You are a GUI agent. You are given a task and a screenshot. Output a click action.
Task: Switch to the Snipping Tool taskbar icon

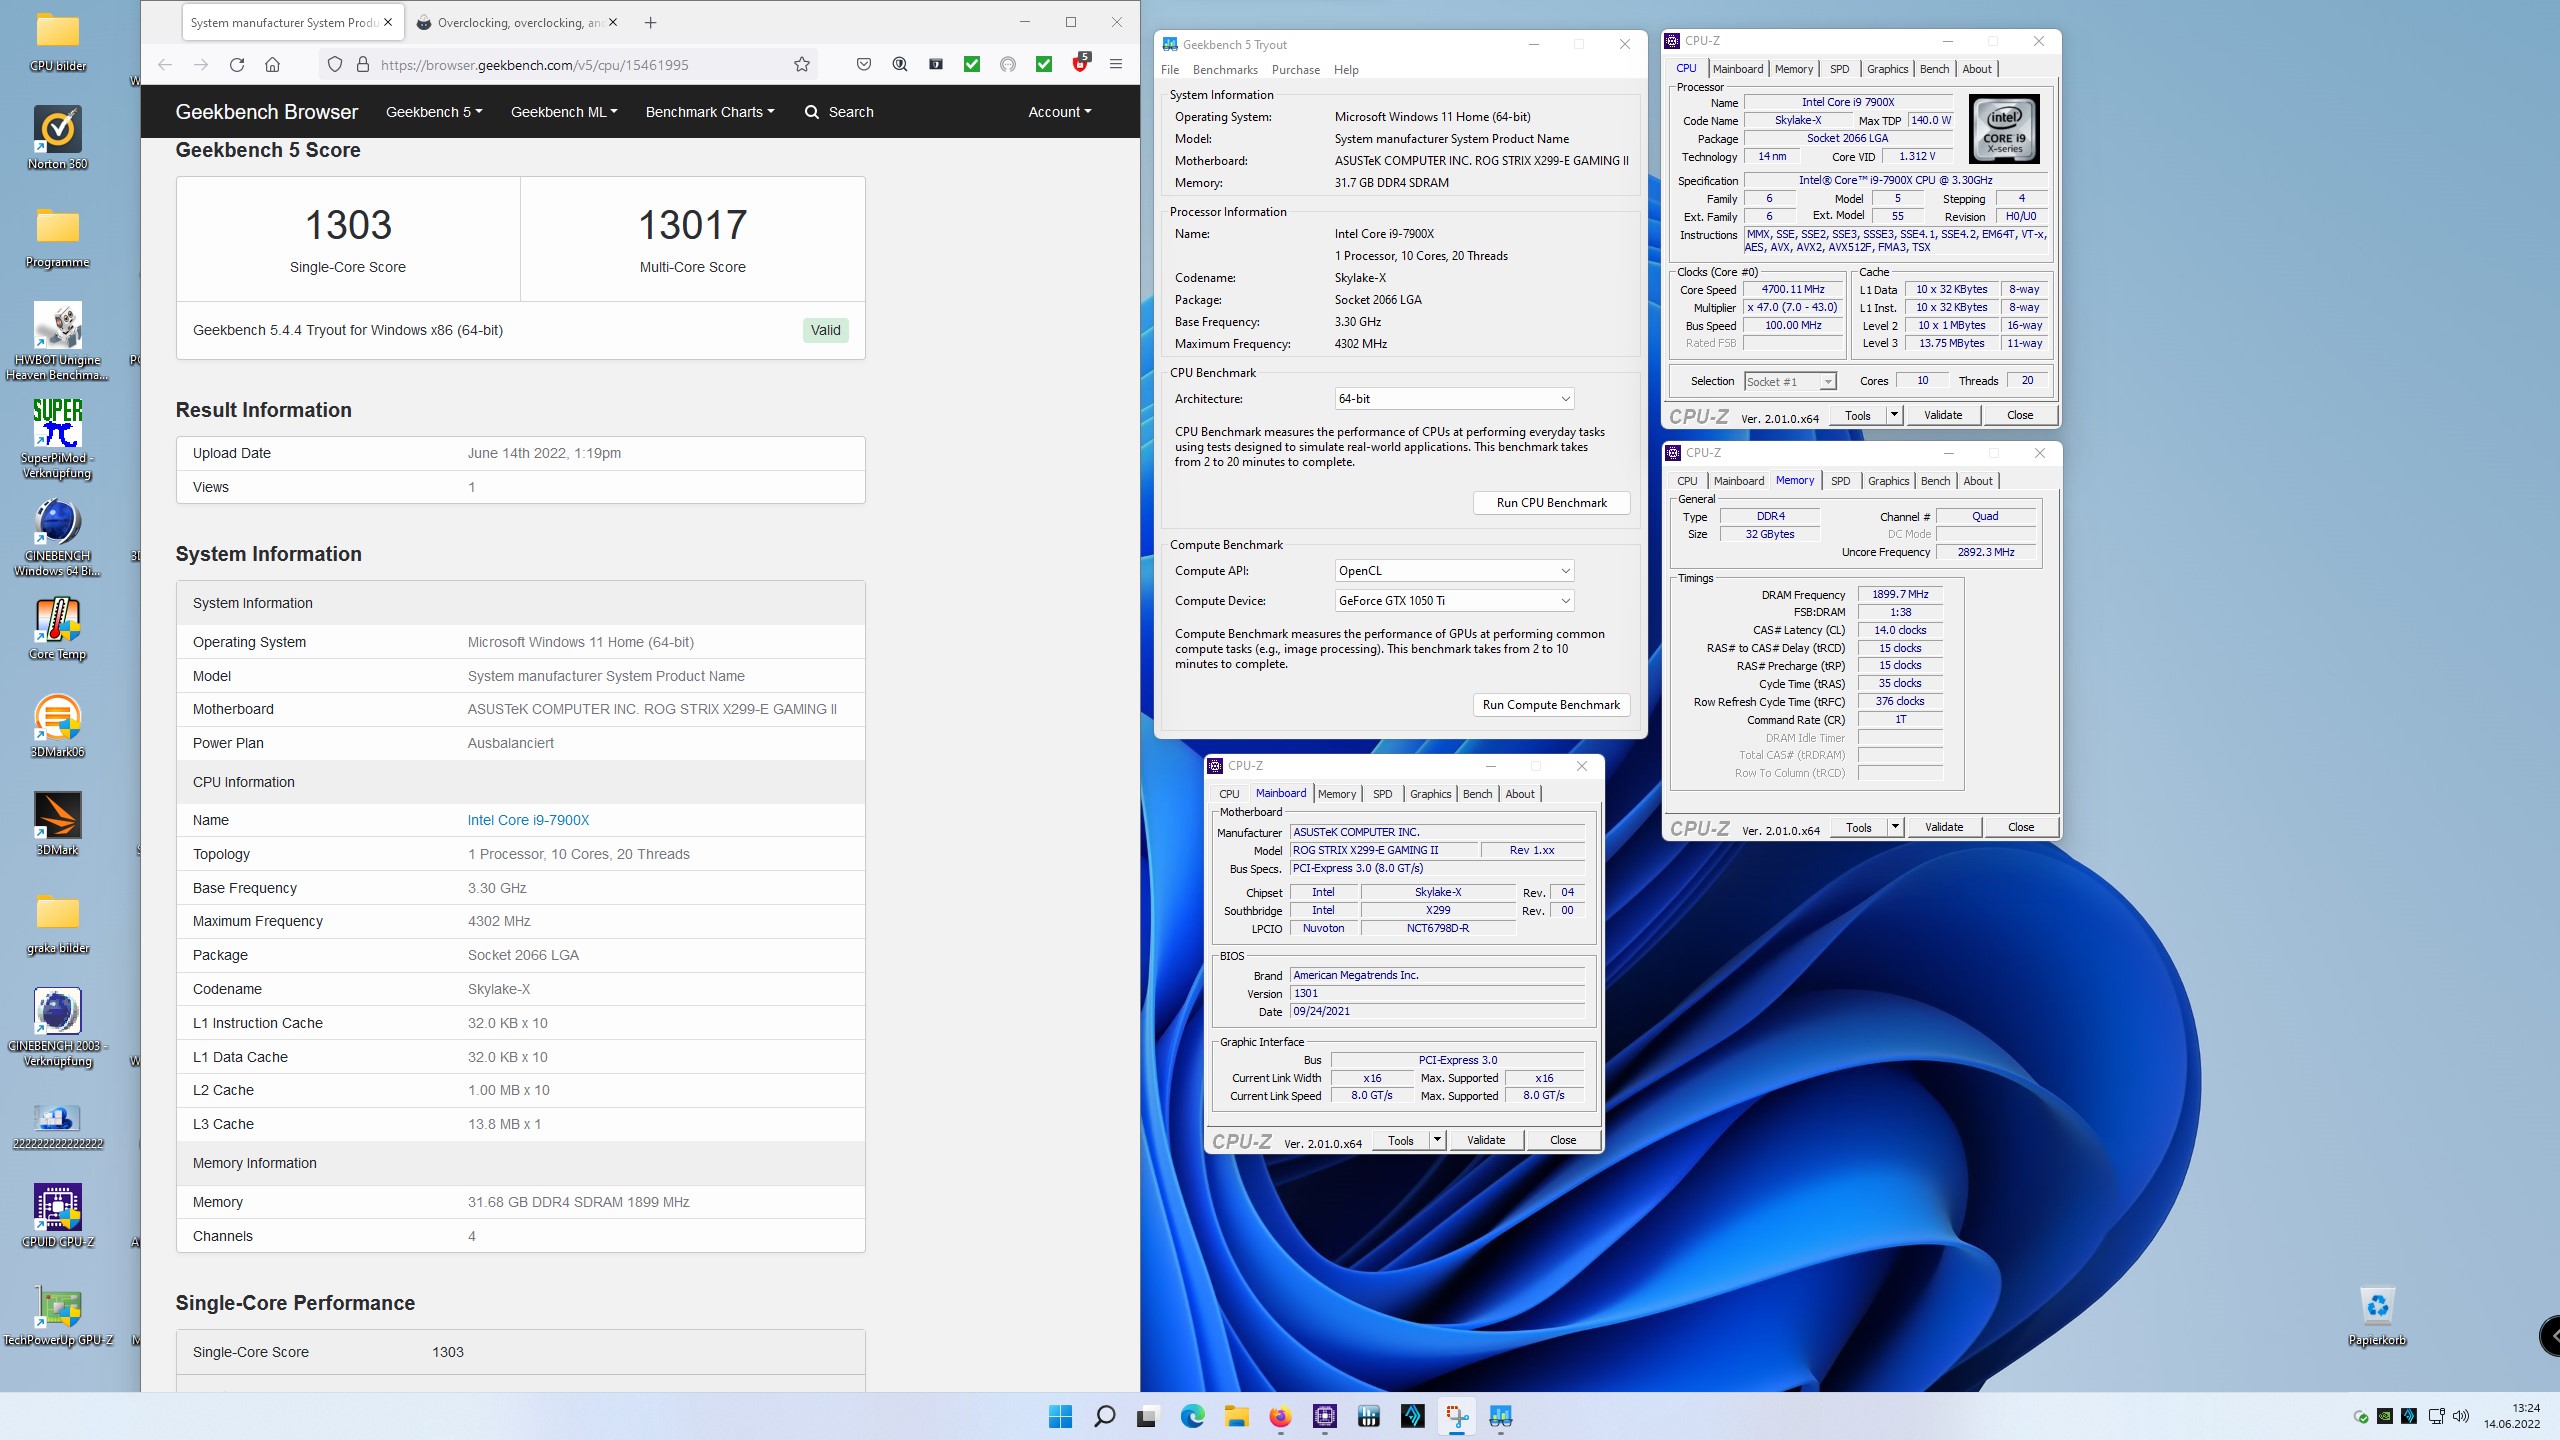[x=1457, y=1416]
